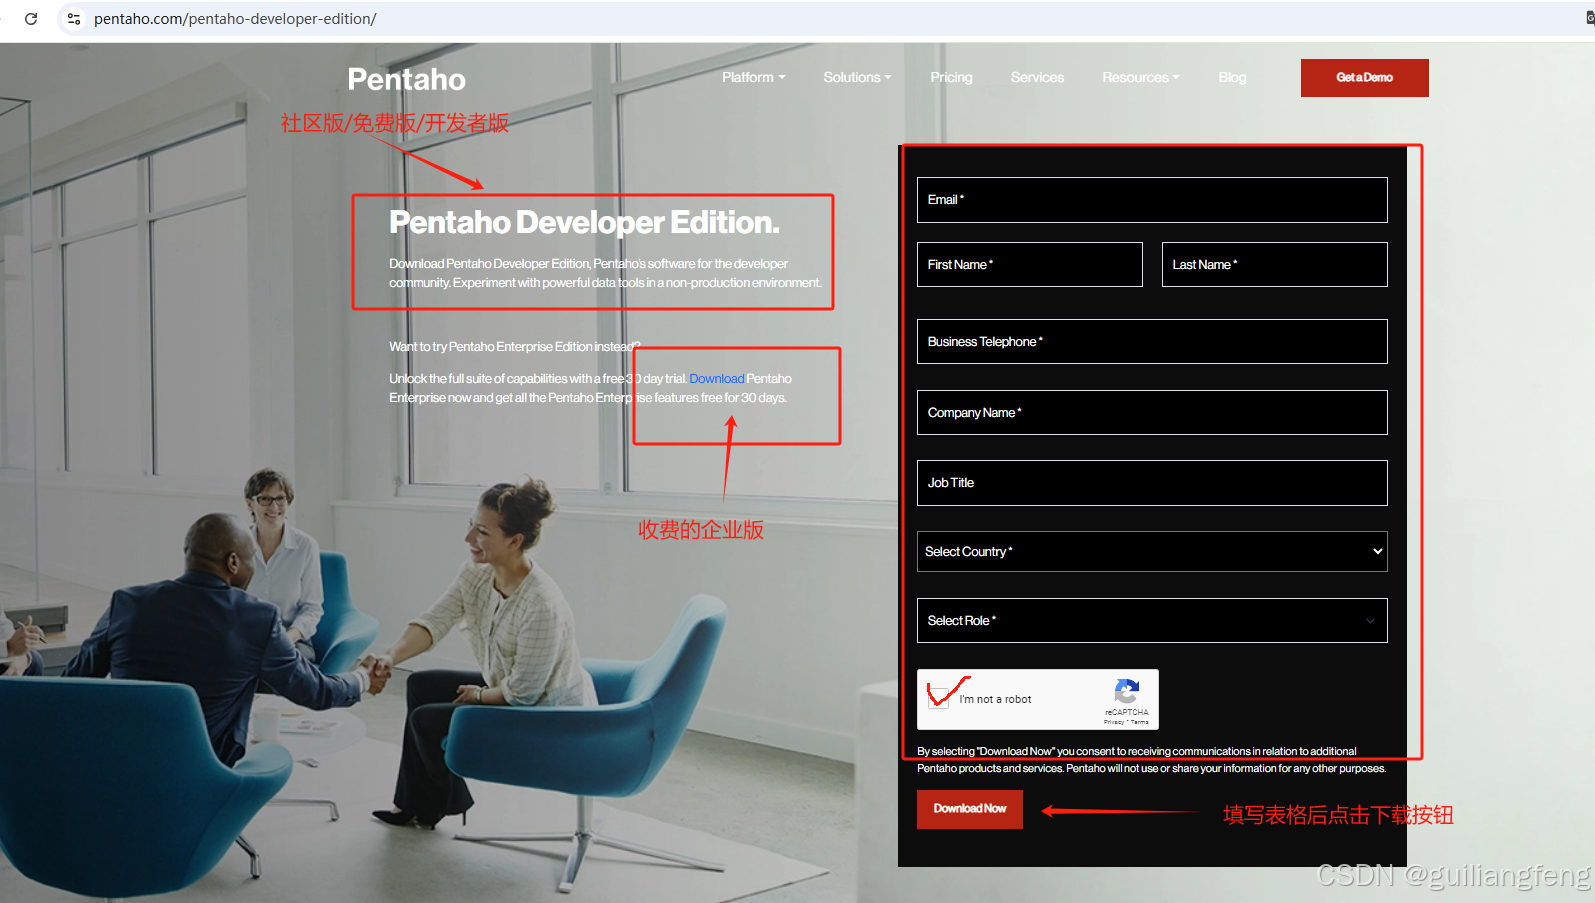The width and height of the screenshot is (1595, 903).
Task: Reload the page with the browser refresh icon
Action: click(x=31, y=19)
